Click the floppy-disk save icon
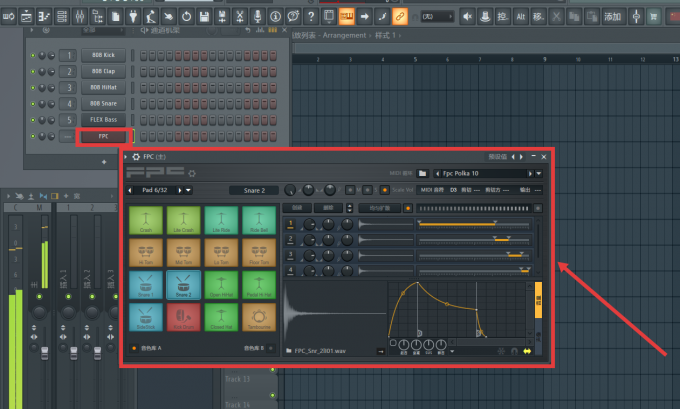Viewport: 680px width, 409px height. point(204,17)
